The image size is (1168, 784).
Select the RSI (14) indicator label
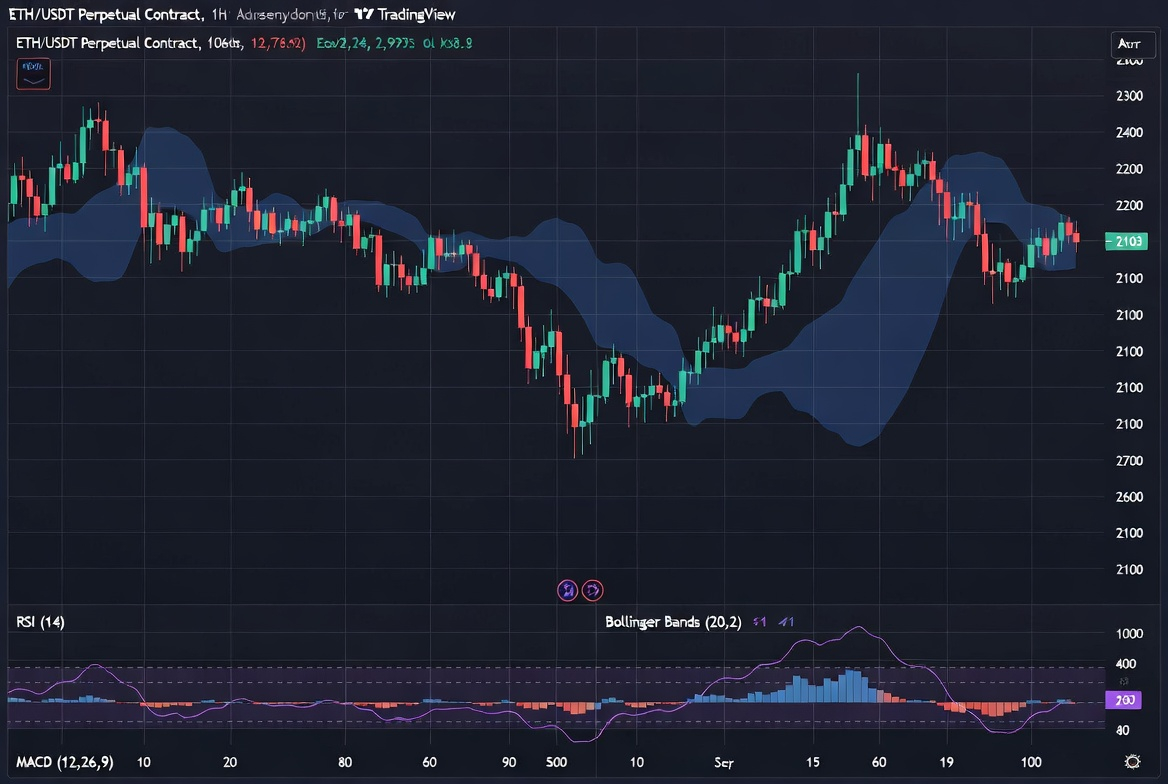click(x=41, y=622)
